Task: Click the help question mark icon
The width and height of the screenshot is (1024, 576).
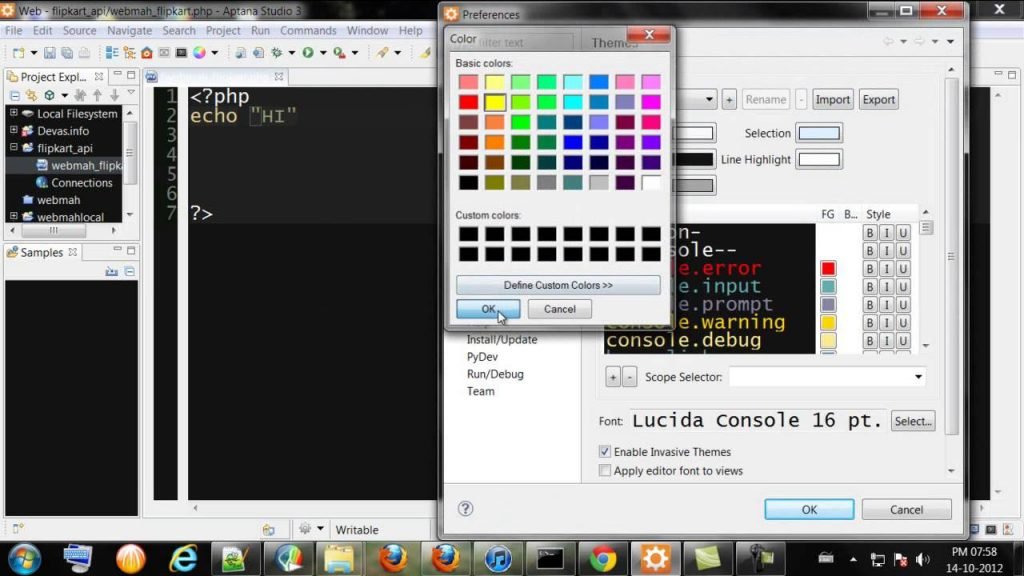Action: (465, 509)
